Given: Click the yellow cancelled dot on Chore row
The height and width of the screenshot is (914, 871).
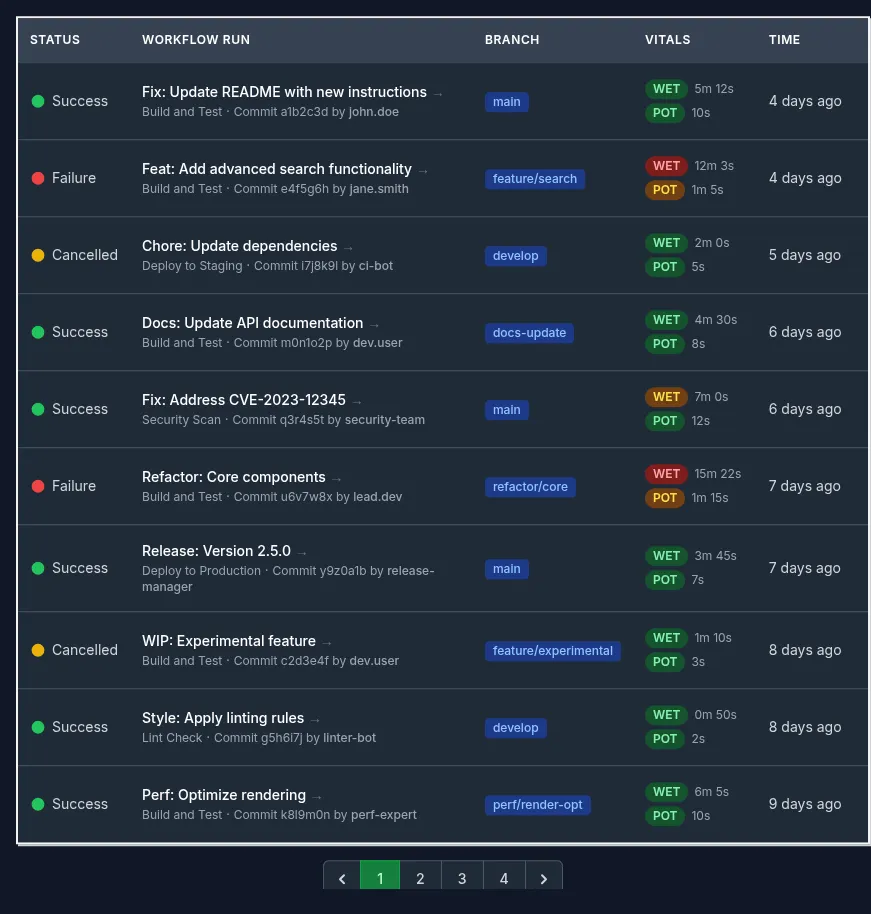Looking at the screenshot, I should (x=38, y=255).
